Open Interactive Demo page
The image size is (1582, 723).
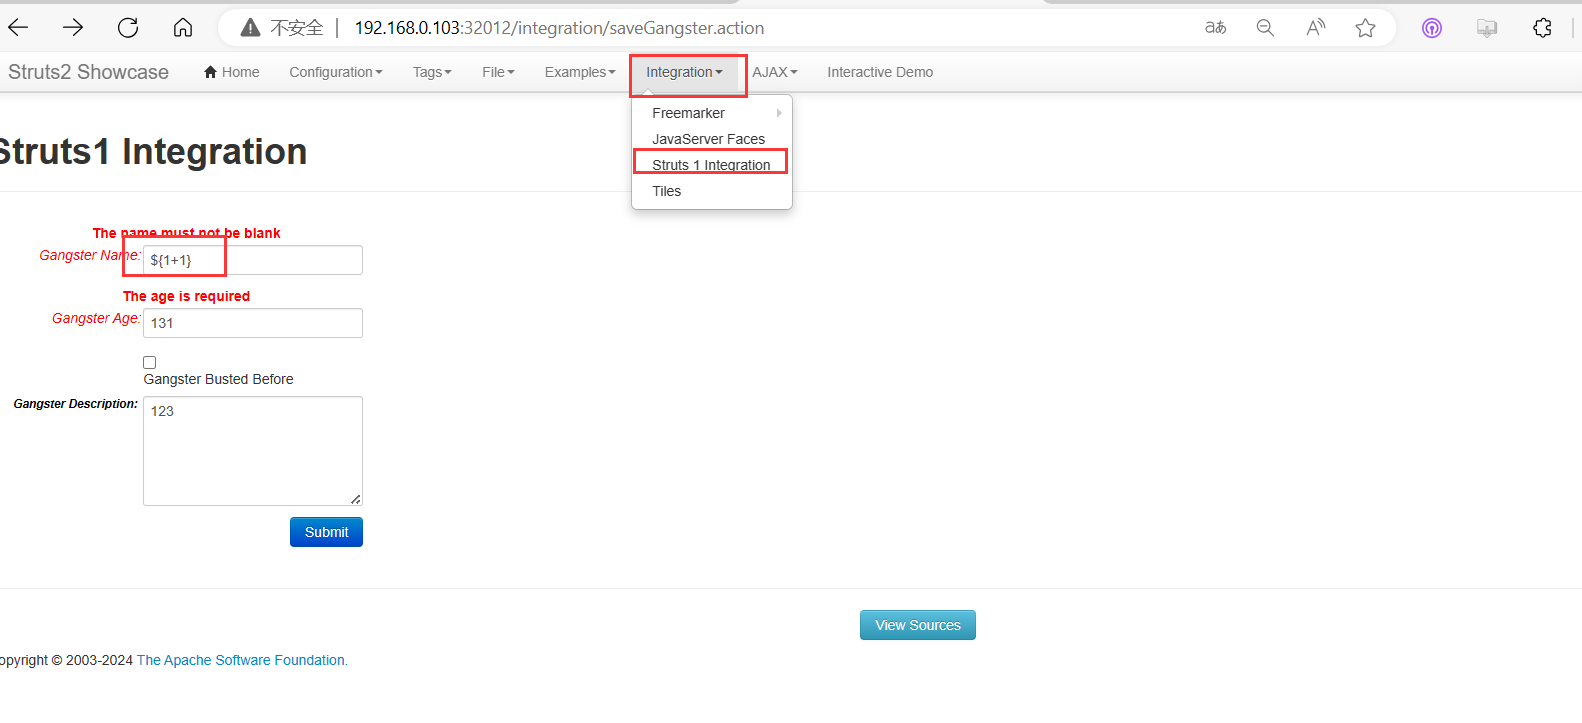tap(880, 72)
